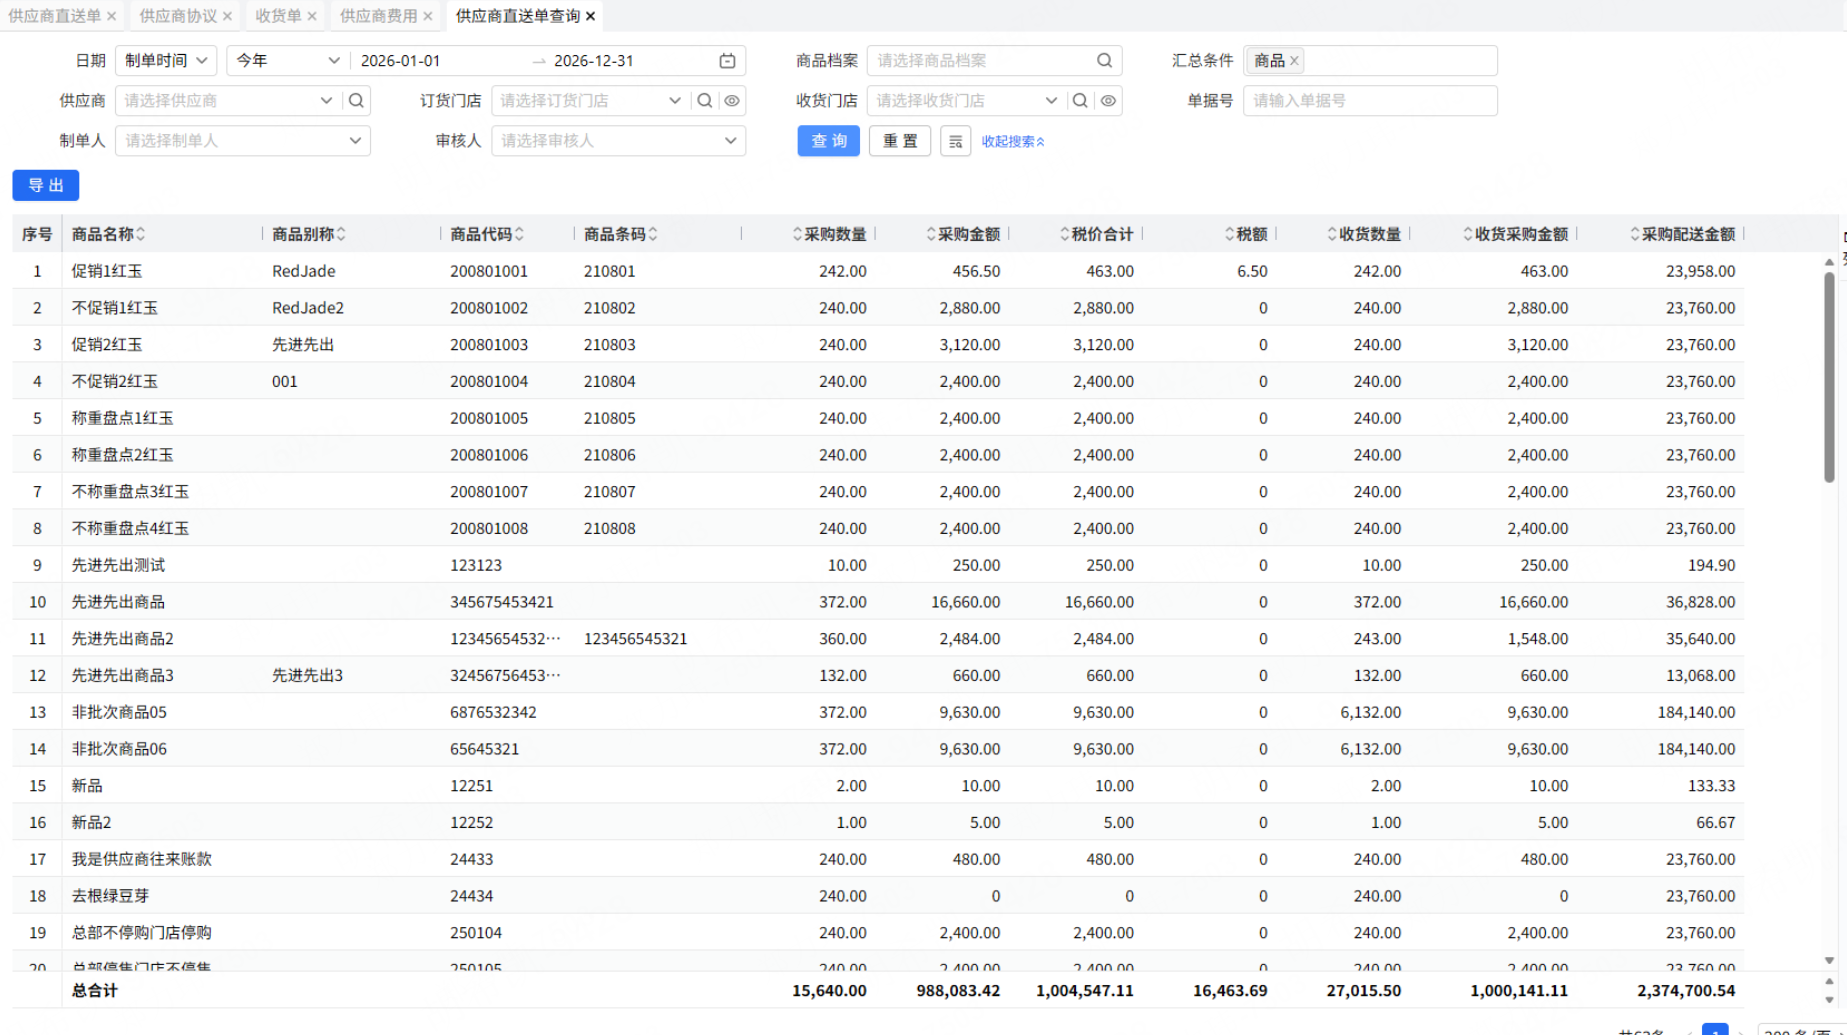1847x1035 pixels.
Task: Click the 查询 button
Action: click(x=829, y=141)
